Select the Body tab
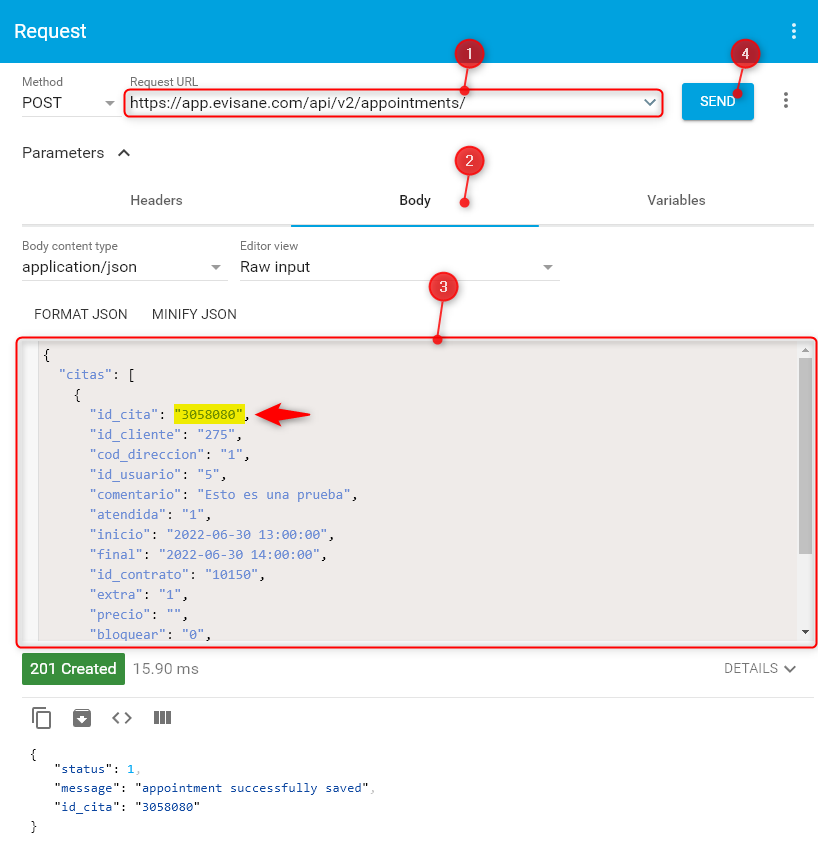 pos(415,200)
